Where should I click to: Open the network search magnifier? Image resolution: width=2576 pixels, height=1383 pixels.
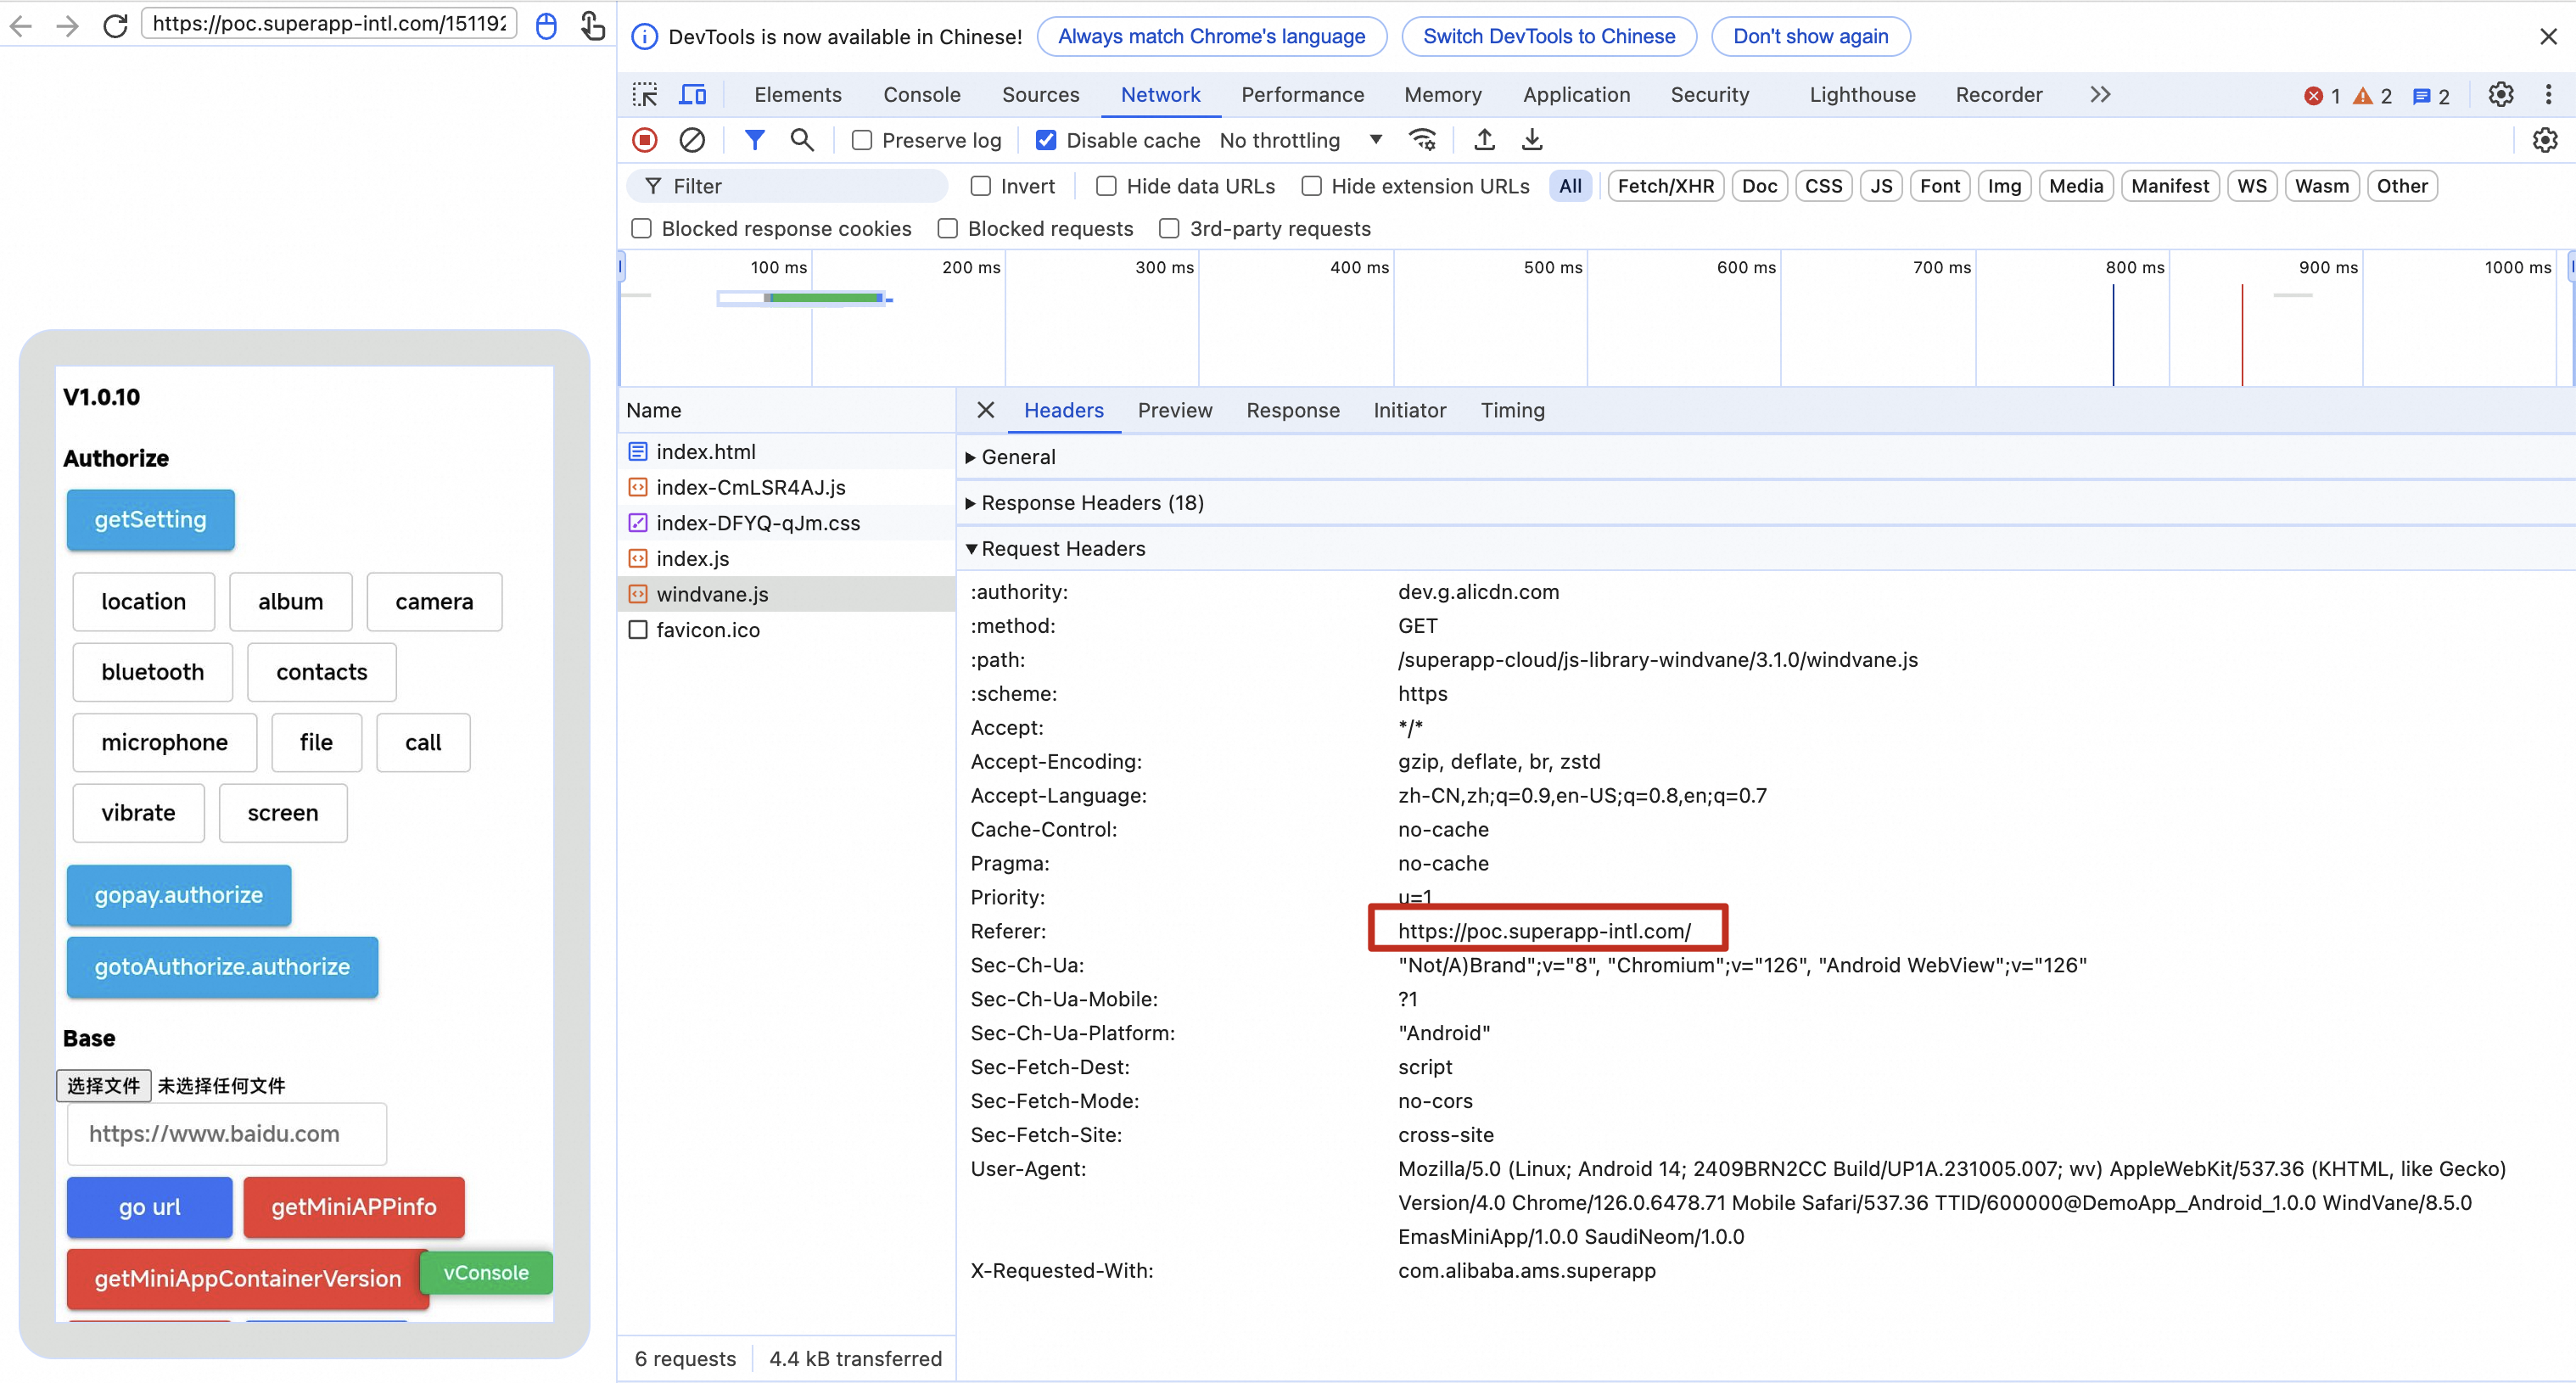802,140
